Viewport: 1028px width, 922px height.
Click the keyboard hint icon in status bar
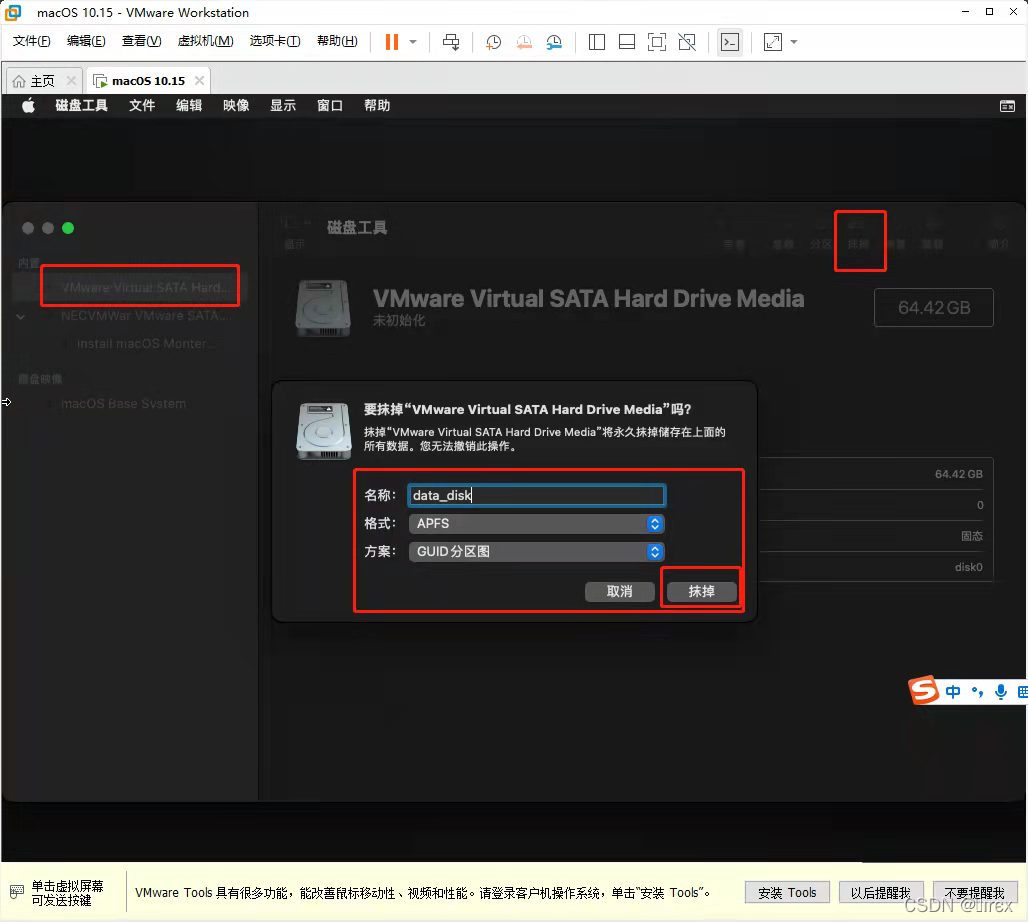point(17,891)
